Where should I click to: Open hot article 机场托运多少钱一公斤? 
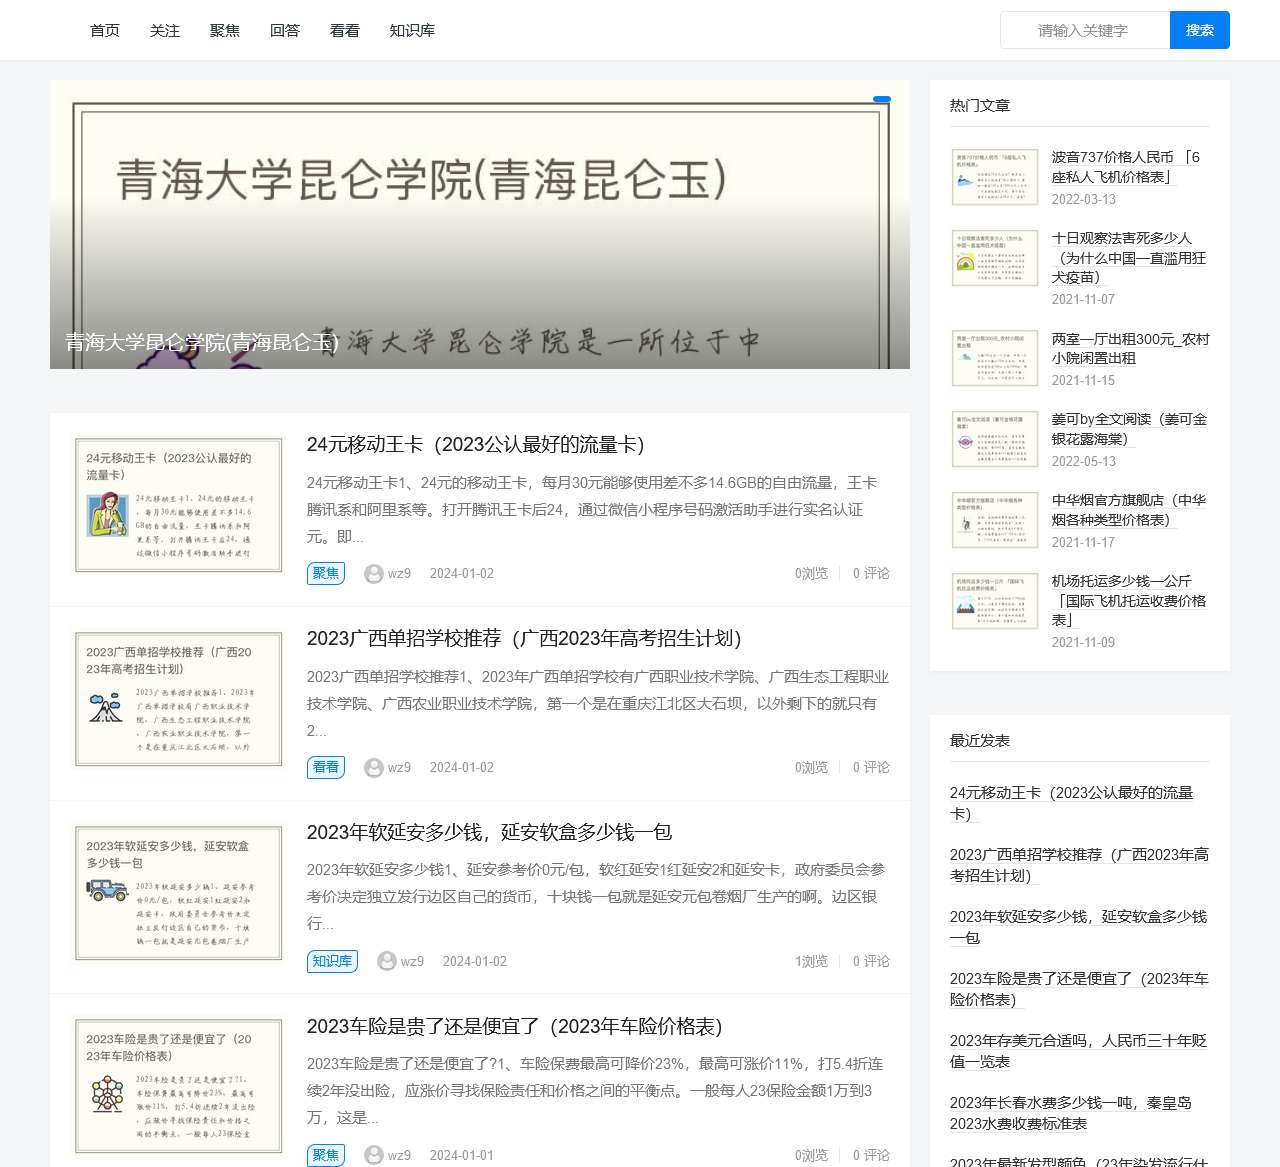coord(1129,600)
